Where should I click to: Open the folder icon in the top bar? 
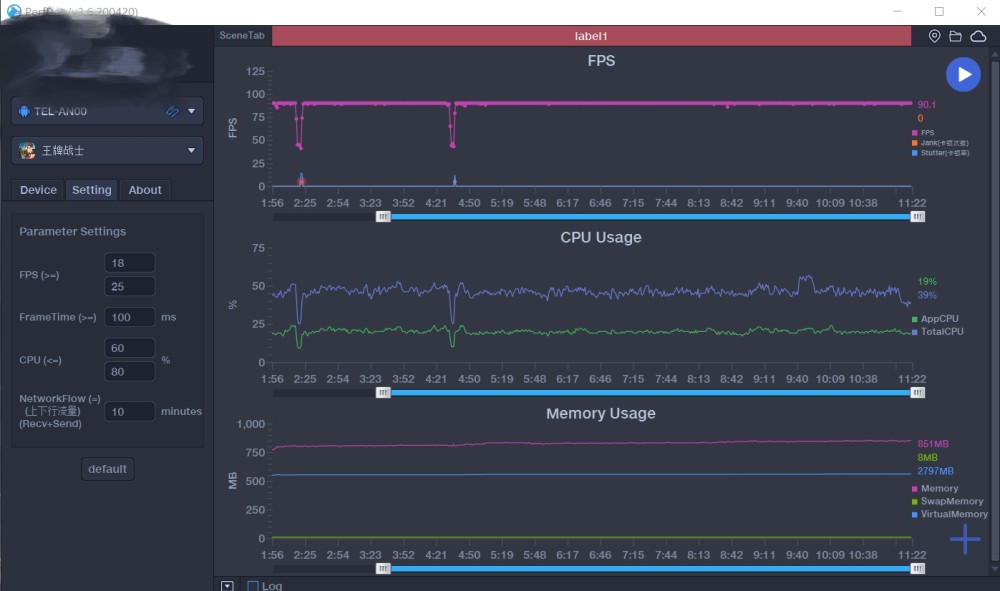pos(955,36)
